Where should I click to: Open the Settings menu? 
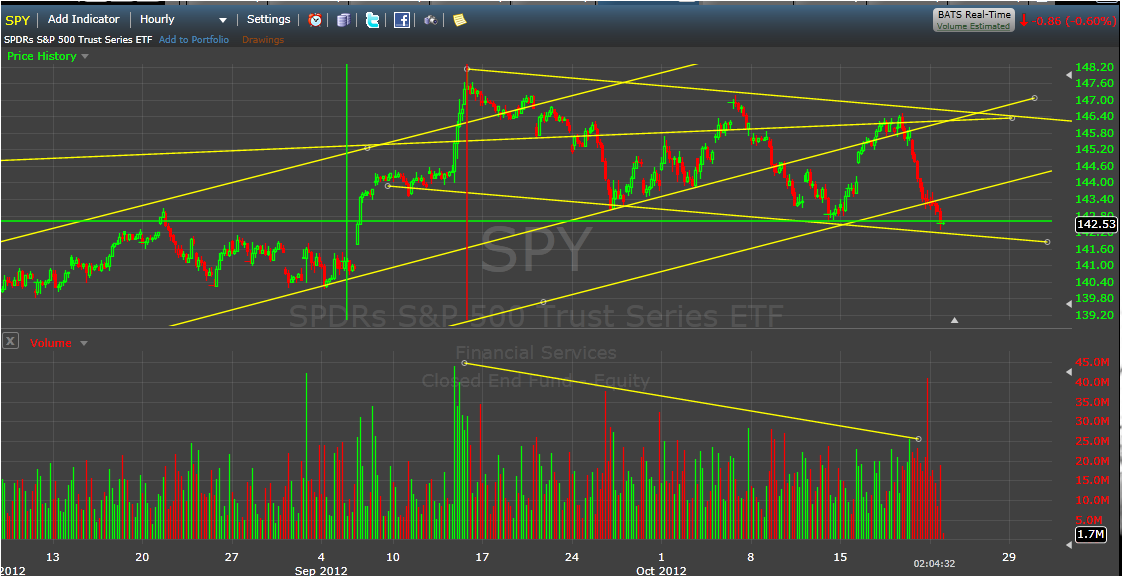pos(269,19)
